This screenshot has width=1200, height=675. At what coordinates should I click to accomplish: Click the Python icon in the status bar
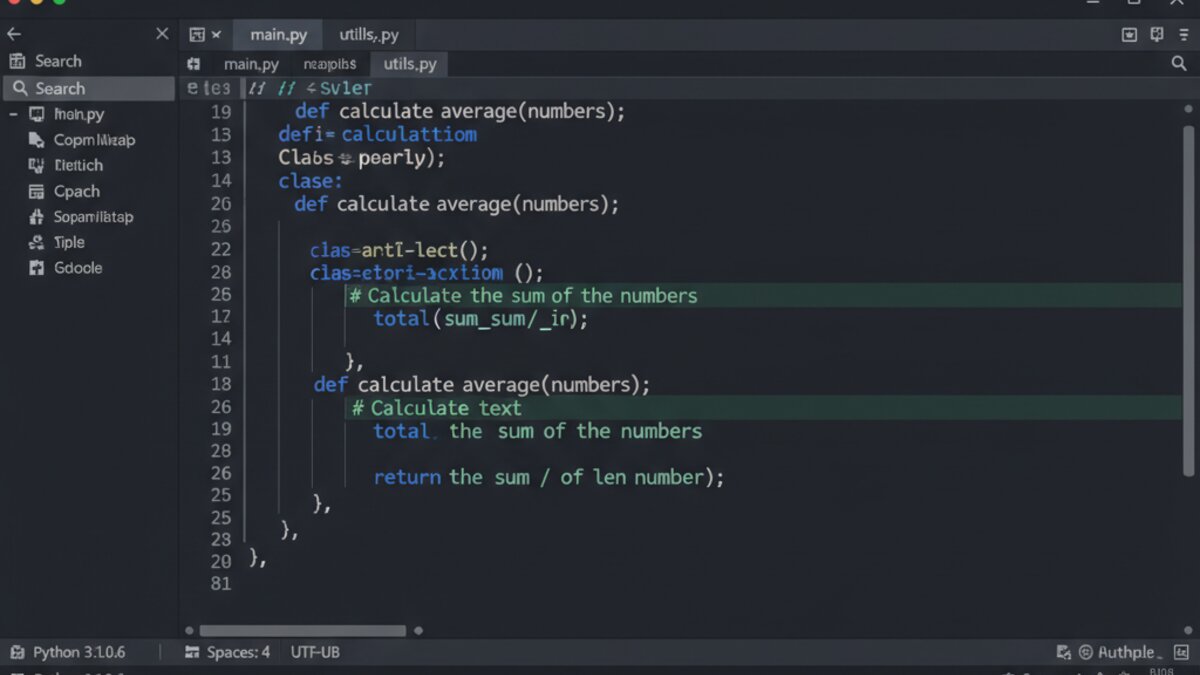(x=18, y=652)
